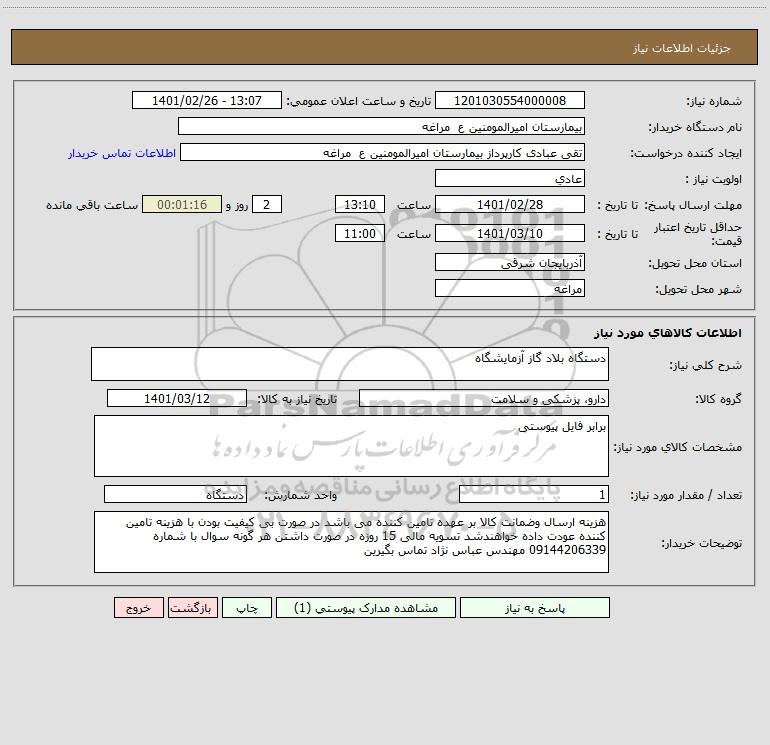Click deadline time field 13:10
The height and width of the screenshot is (745, 770).
(x=359, y=204)
